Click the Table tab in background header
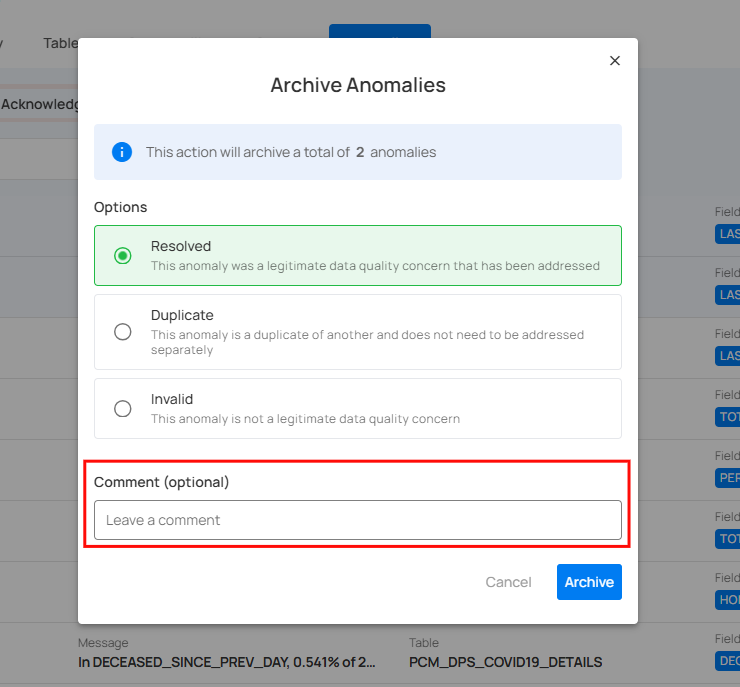This screenshot has width=740, height=687. coord(60,43)
